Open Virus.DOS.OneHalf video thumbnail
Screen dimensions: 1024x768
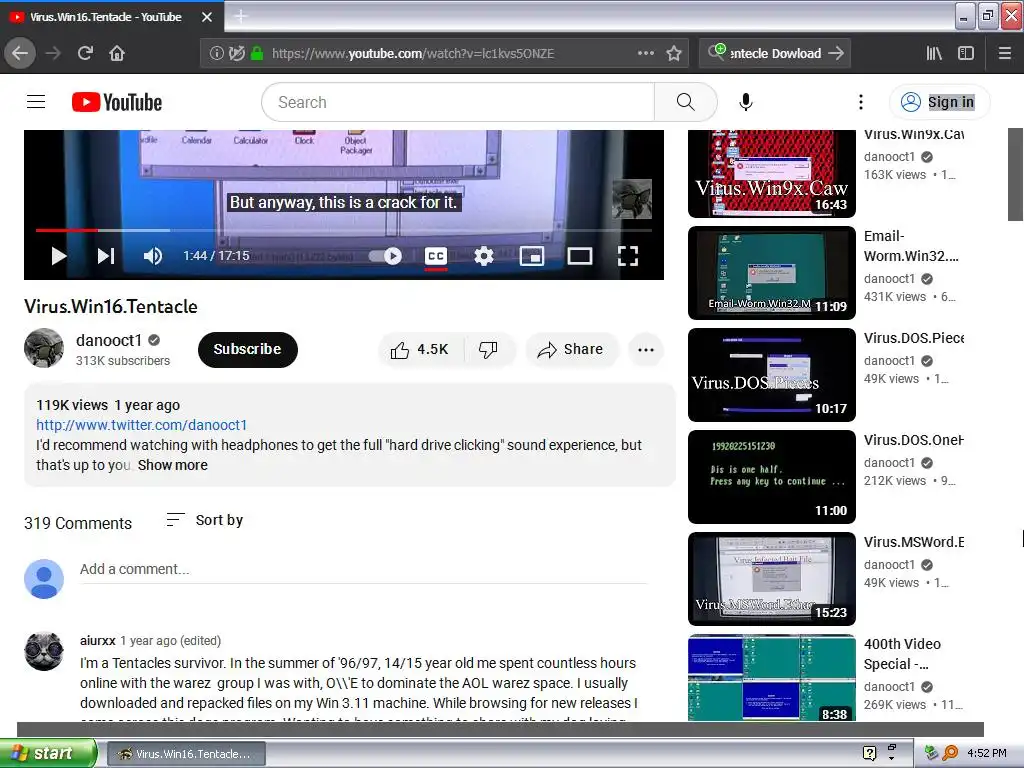pos(772,477)
